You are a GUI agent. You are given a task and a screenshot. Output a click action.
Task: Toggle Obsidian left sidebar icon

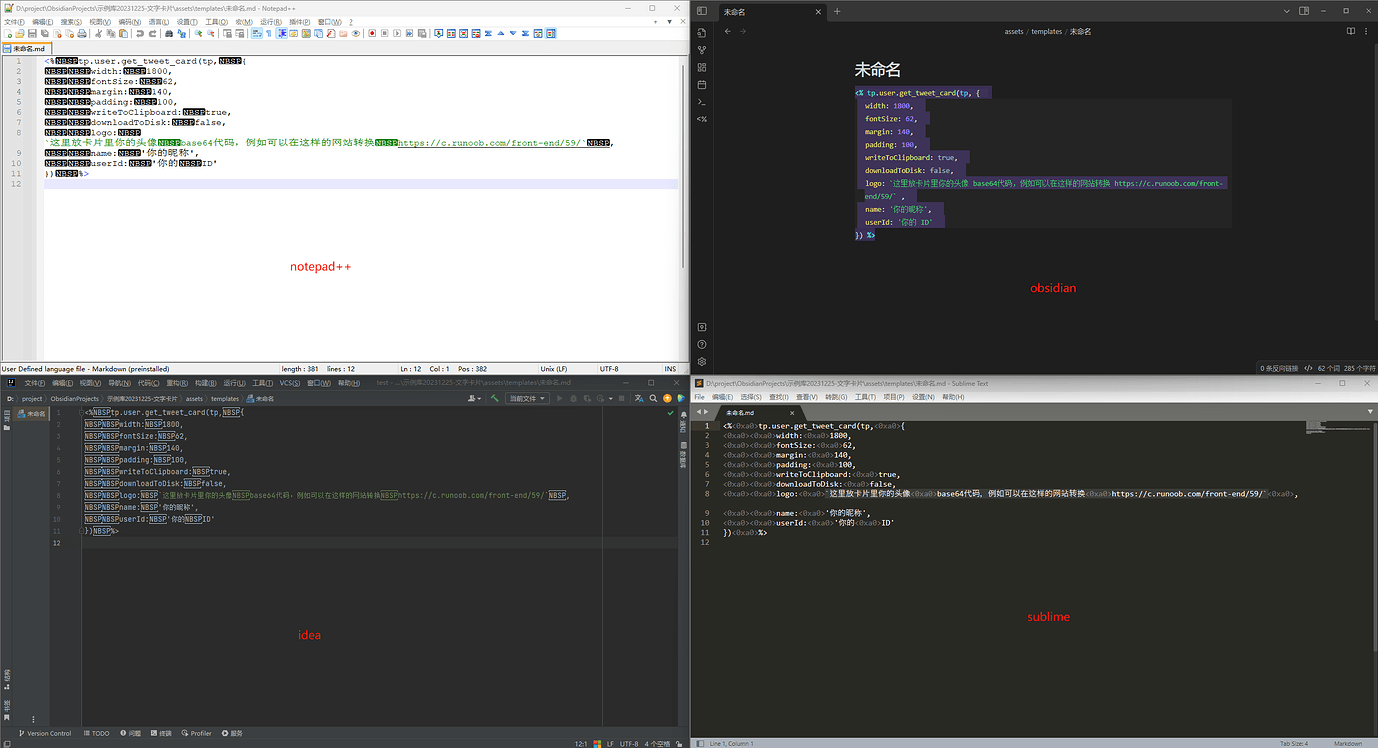(x=702, y=11)
